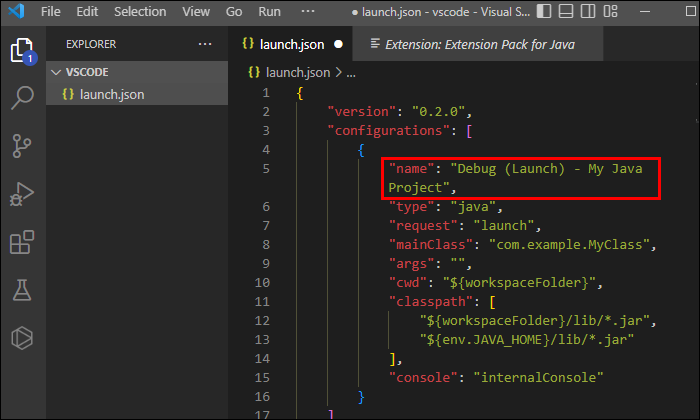Screen dimensions: 700x420
Task: Open the Explorer view in activity bar
Action: click(x=22, y=51)
